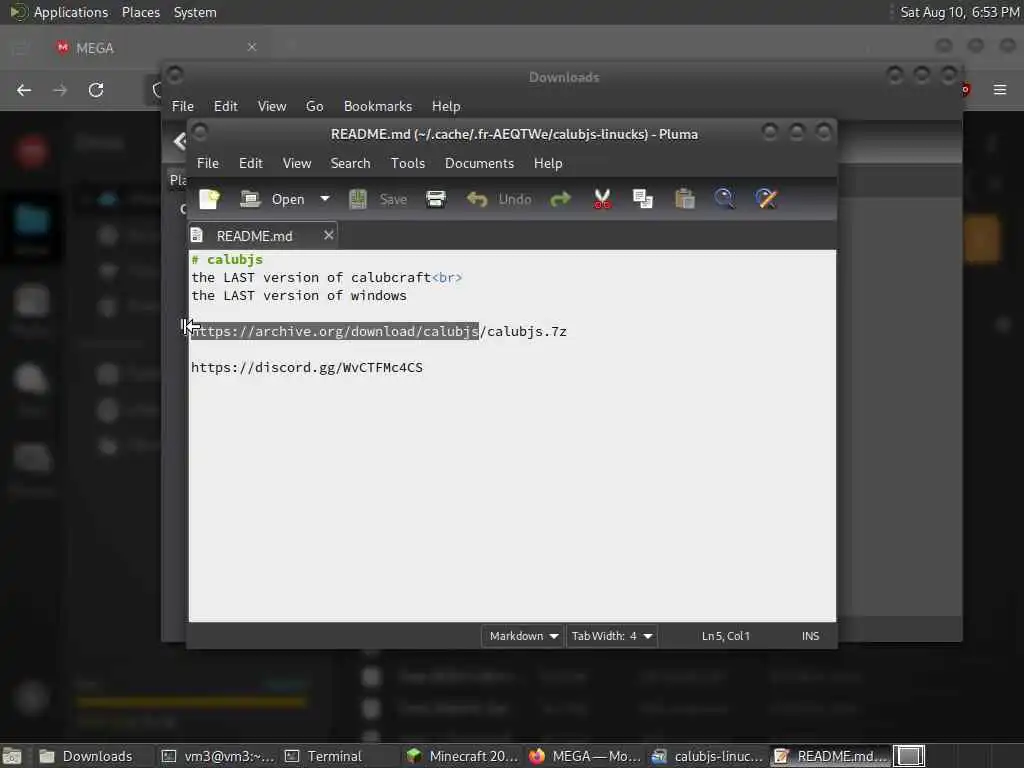This screenshot has height=768, width=1024.
Task: Create a new document in Pluma
Action: pyautogui.click(x=210, y=199)
